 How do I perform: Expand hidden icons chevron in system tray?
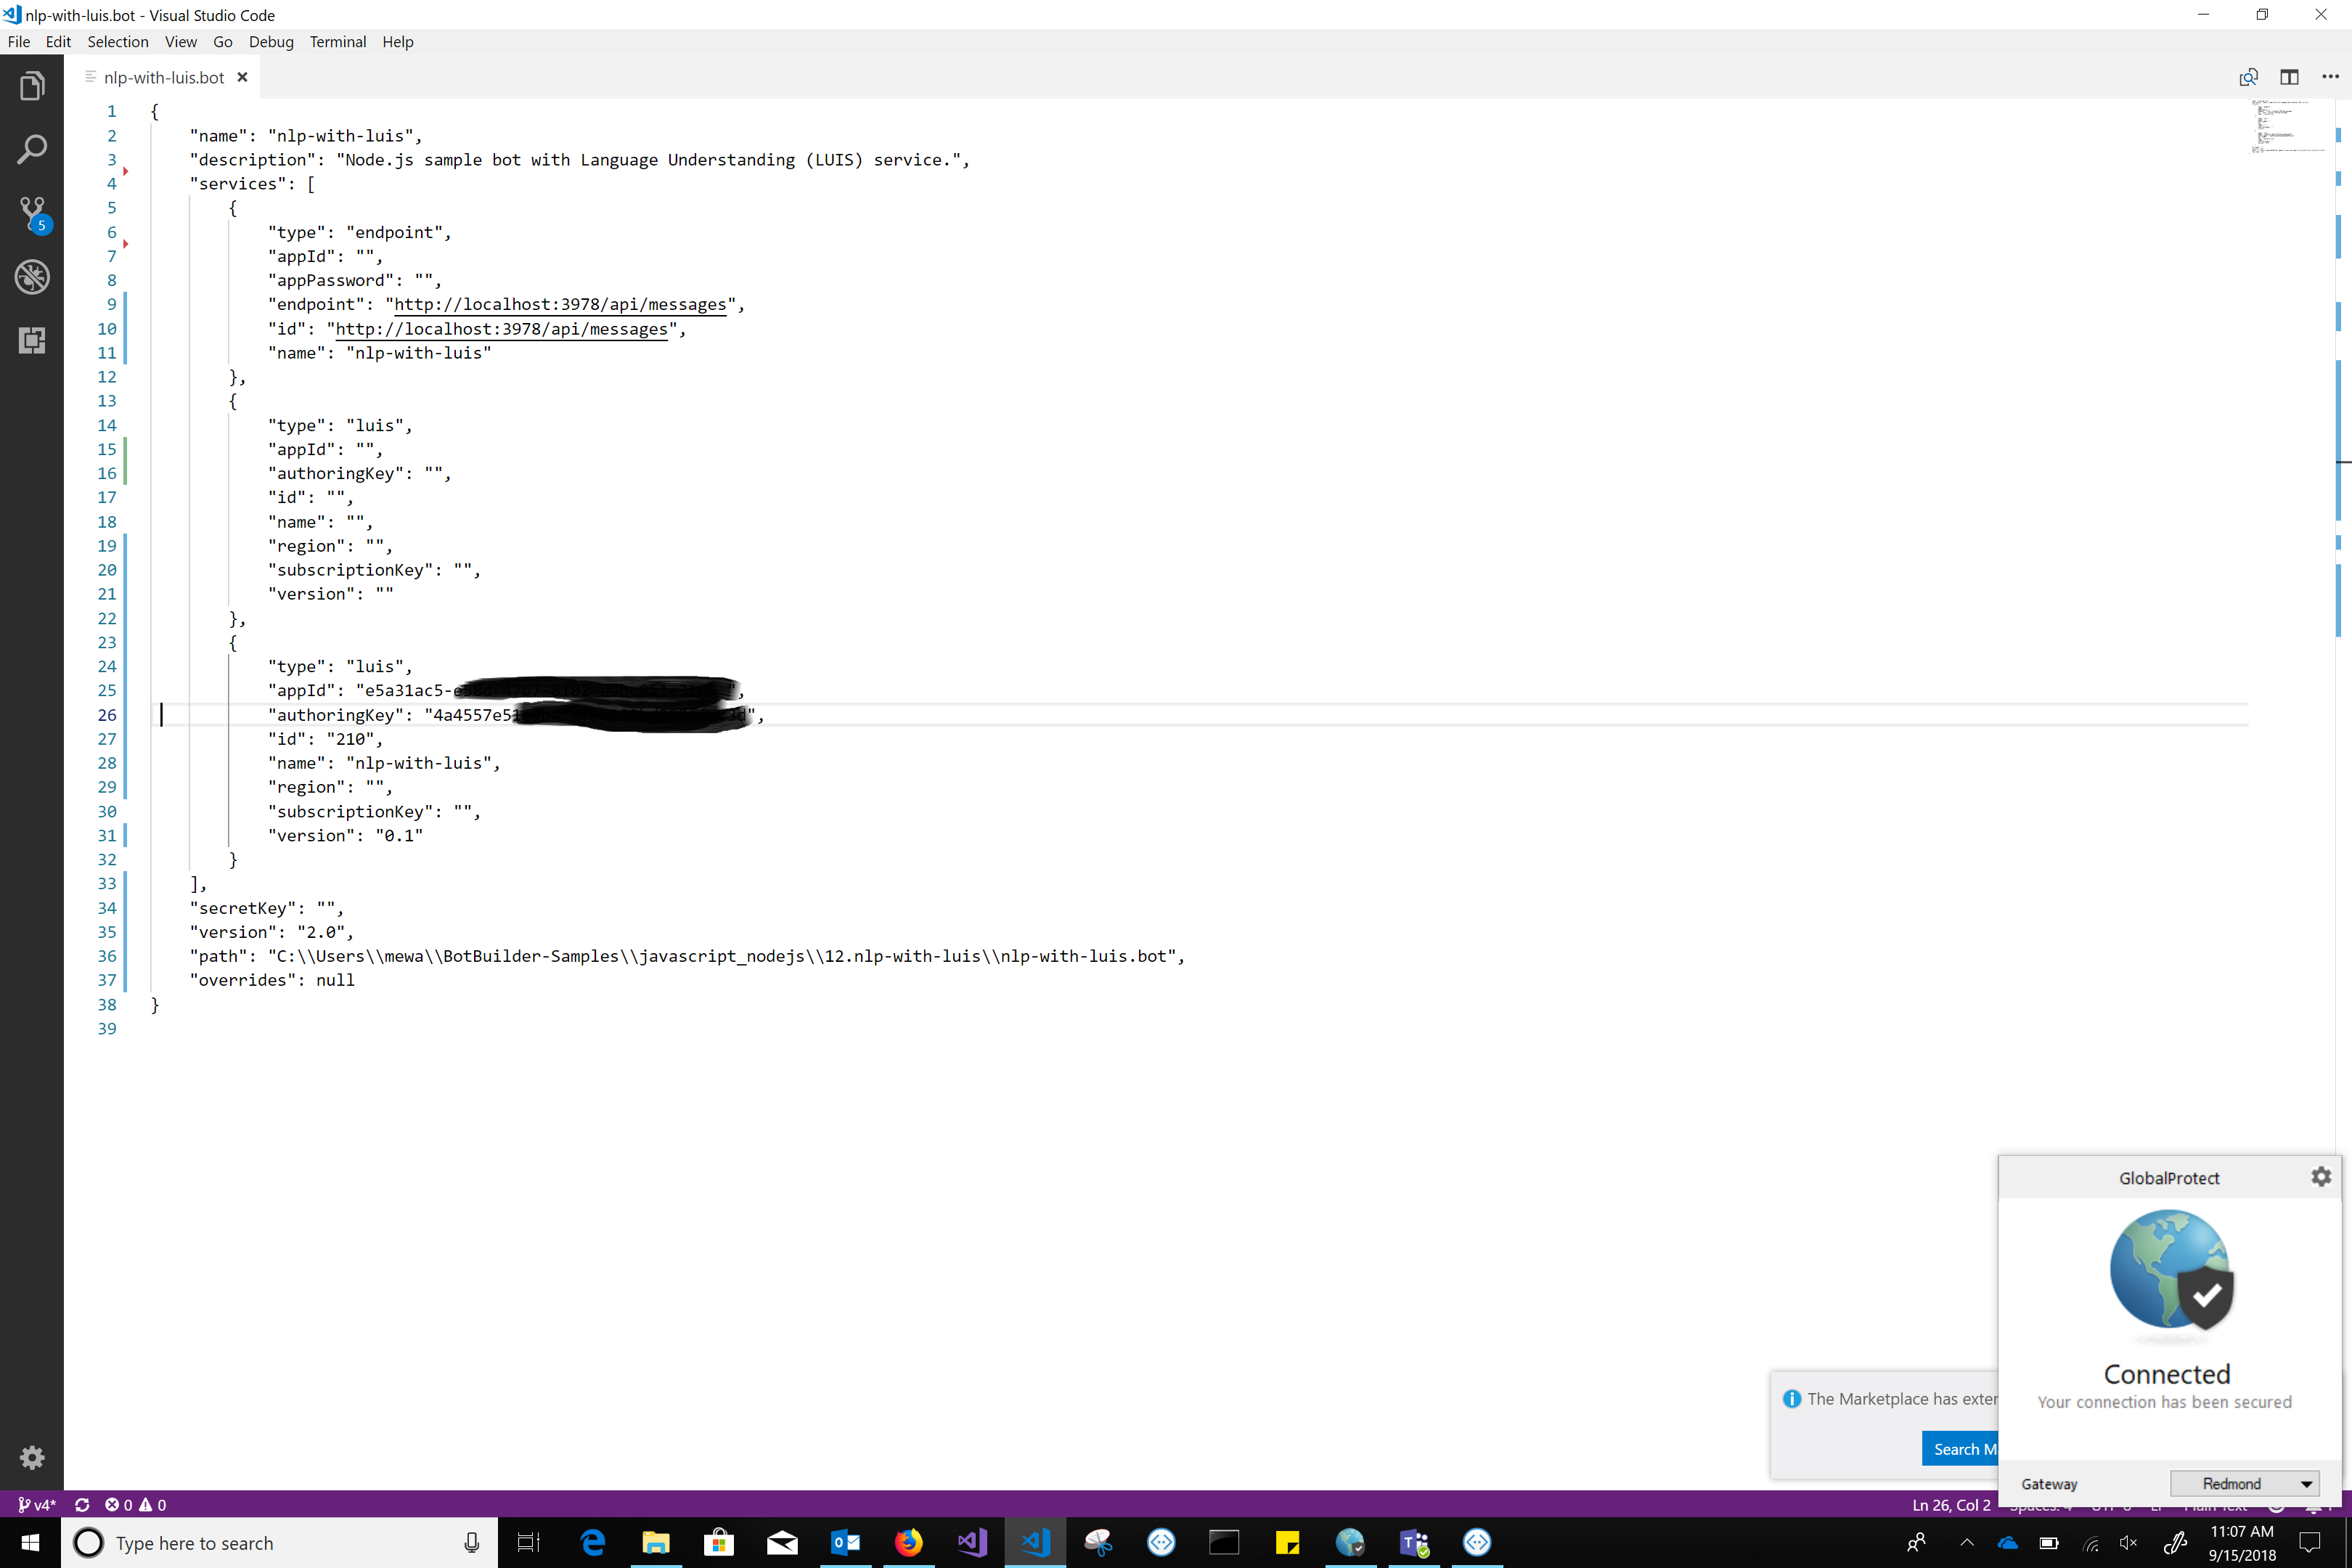click(1967, 1542)
